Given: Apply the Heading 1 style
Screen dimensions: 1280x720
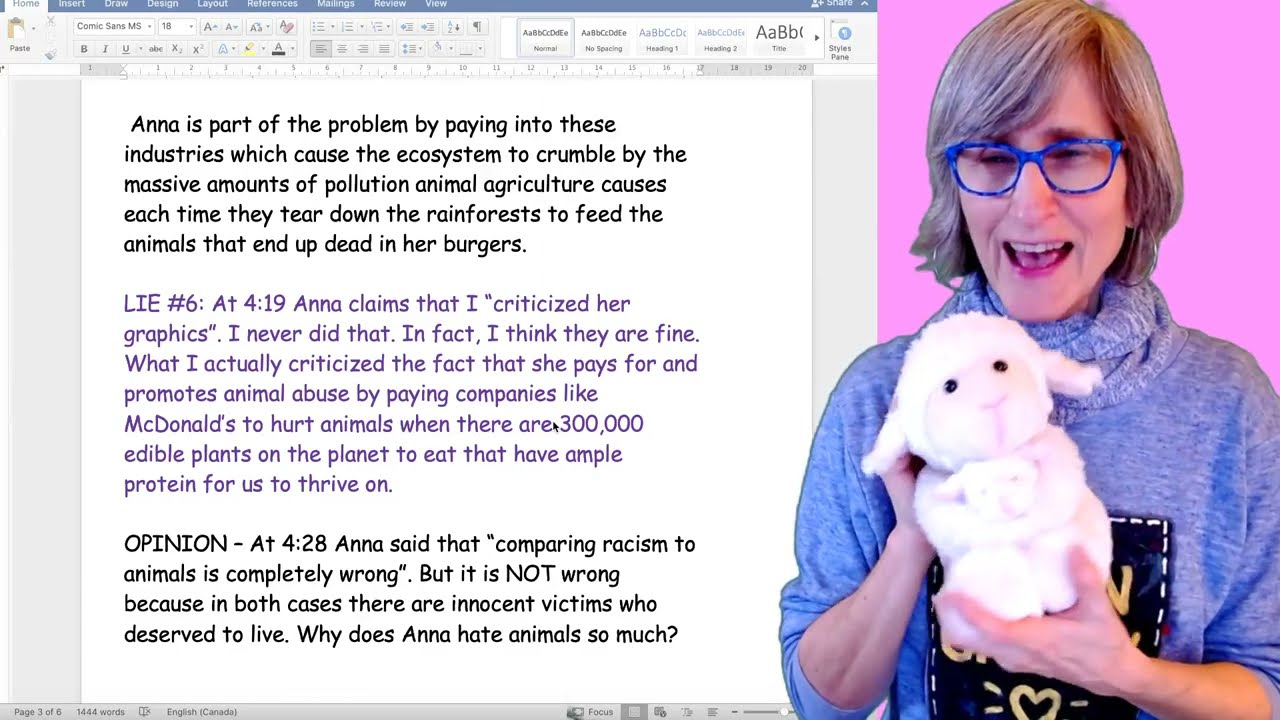Looking at the screenshot, I should coord(661,38).
